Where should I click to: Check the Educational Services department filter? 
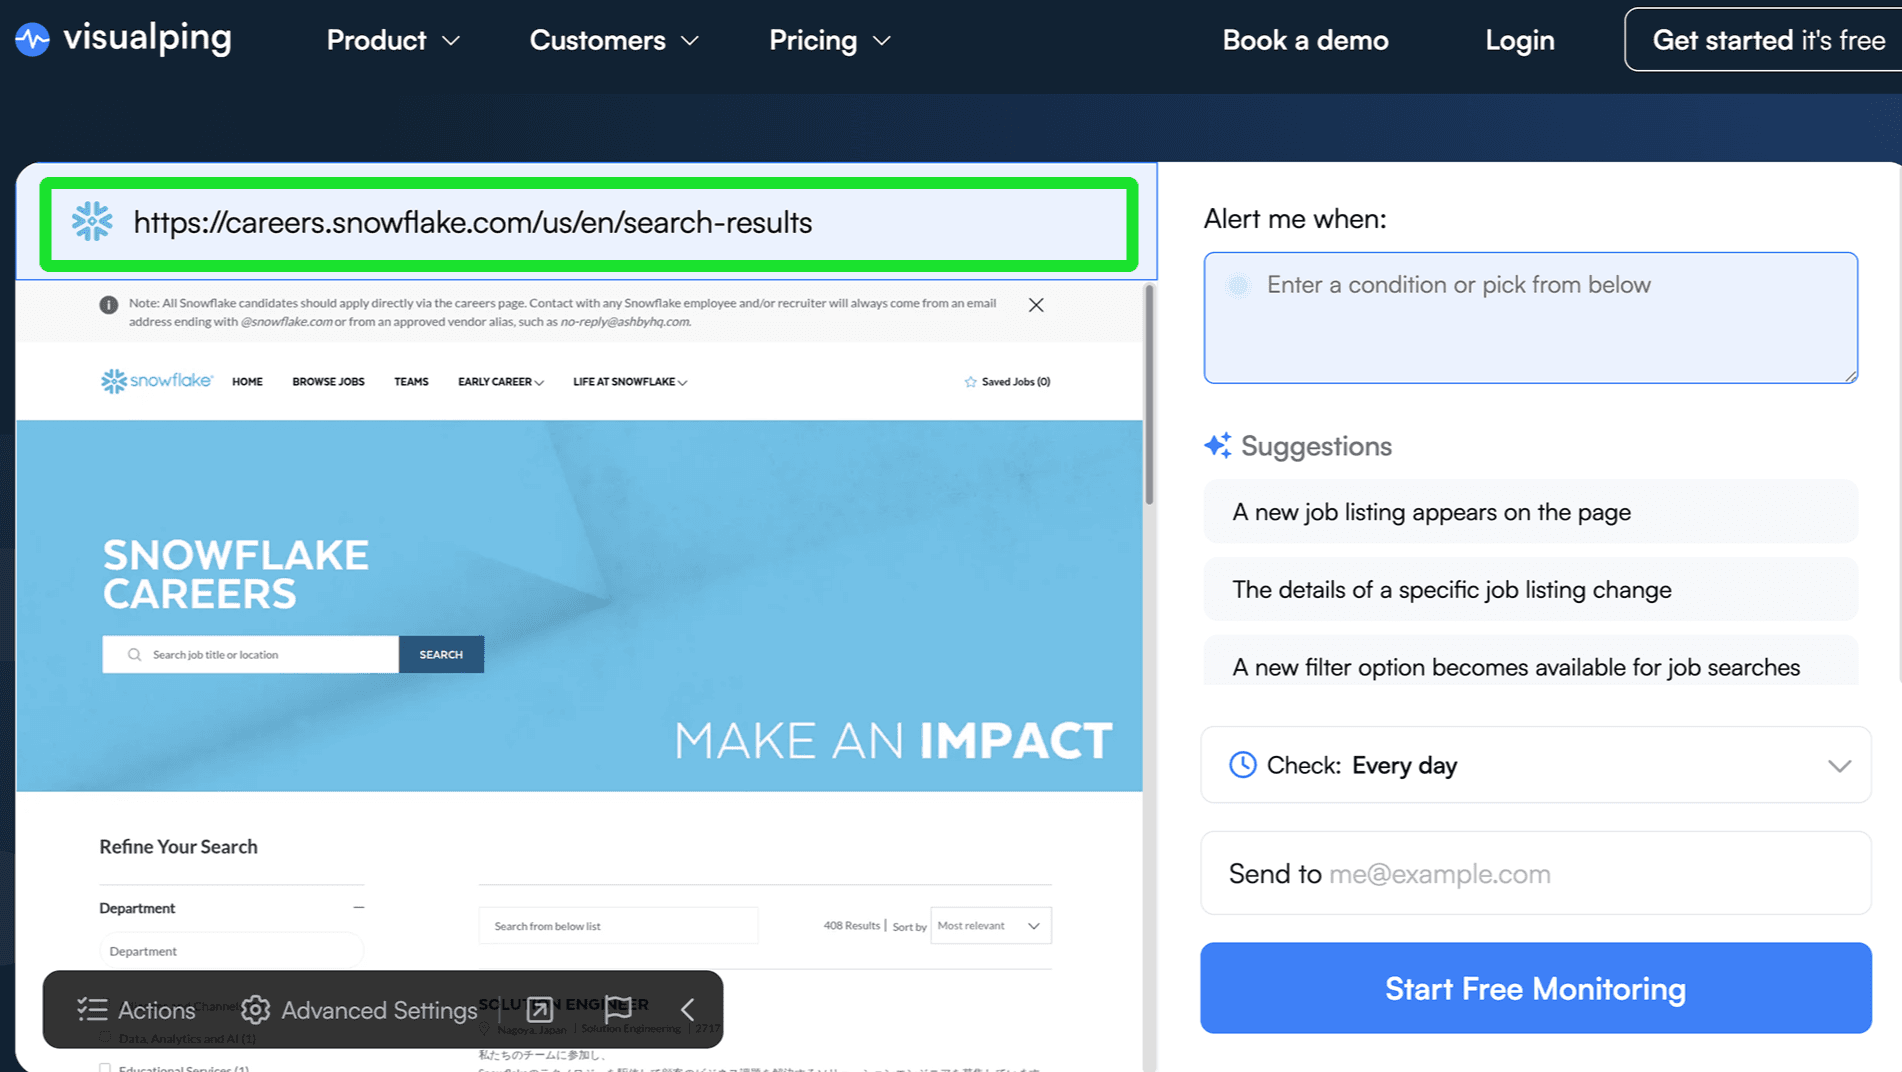point(105,1068)
